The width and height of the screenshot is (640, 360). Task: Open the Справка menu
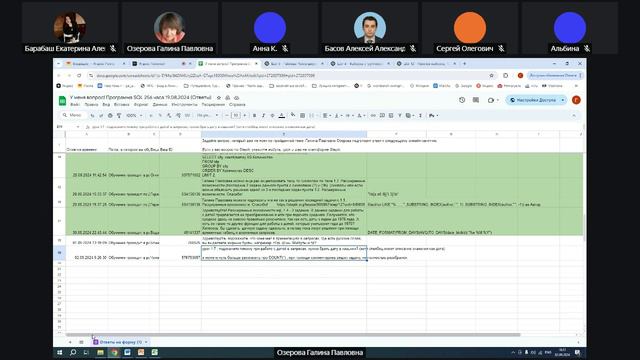[237, 105]
